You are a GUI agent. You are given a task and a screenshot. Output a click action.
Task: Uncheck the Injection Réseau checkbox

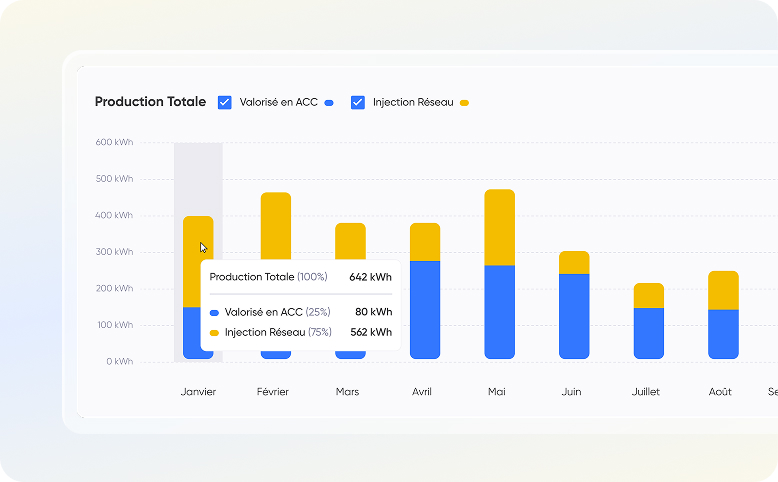(x=358, y=102)
